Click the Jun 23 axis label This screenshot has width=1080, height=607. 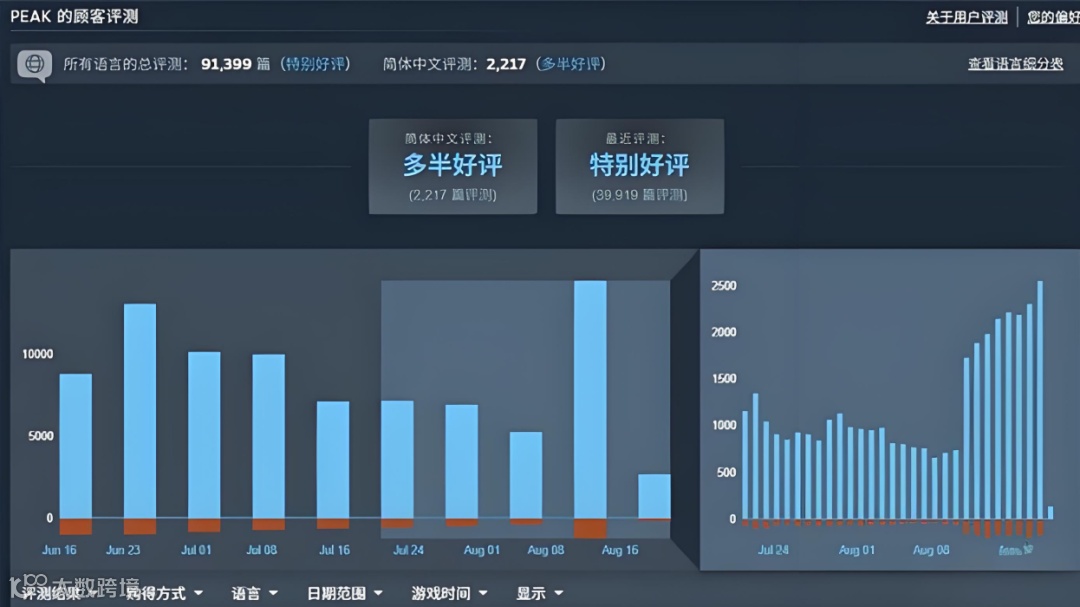click(x=123, y=550)
